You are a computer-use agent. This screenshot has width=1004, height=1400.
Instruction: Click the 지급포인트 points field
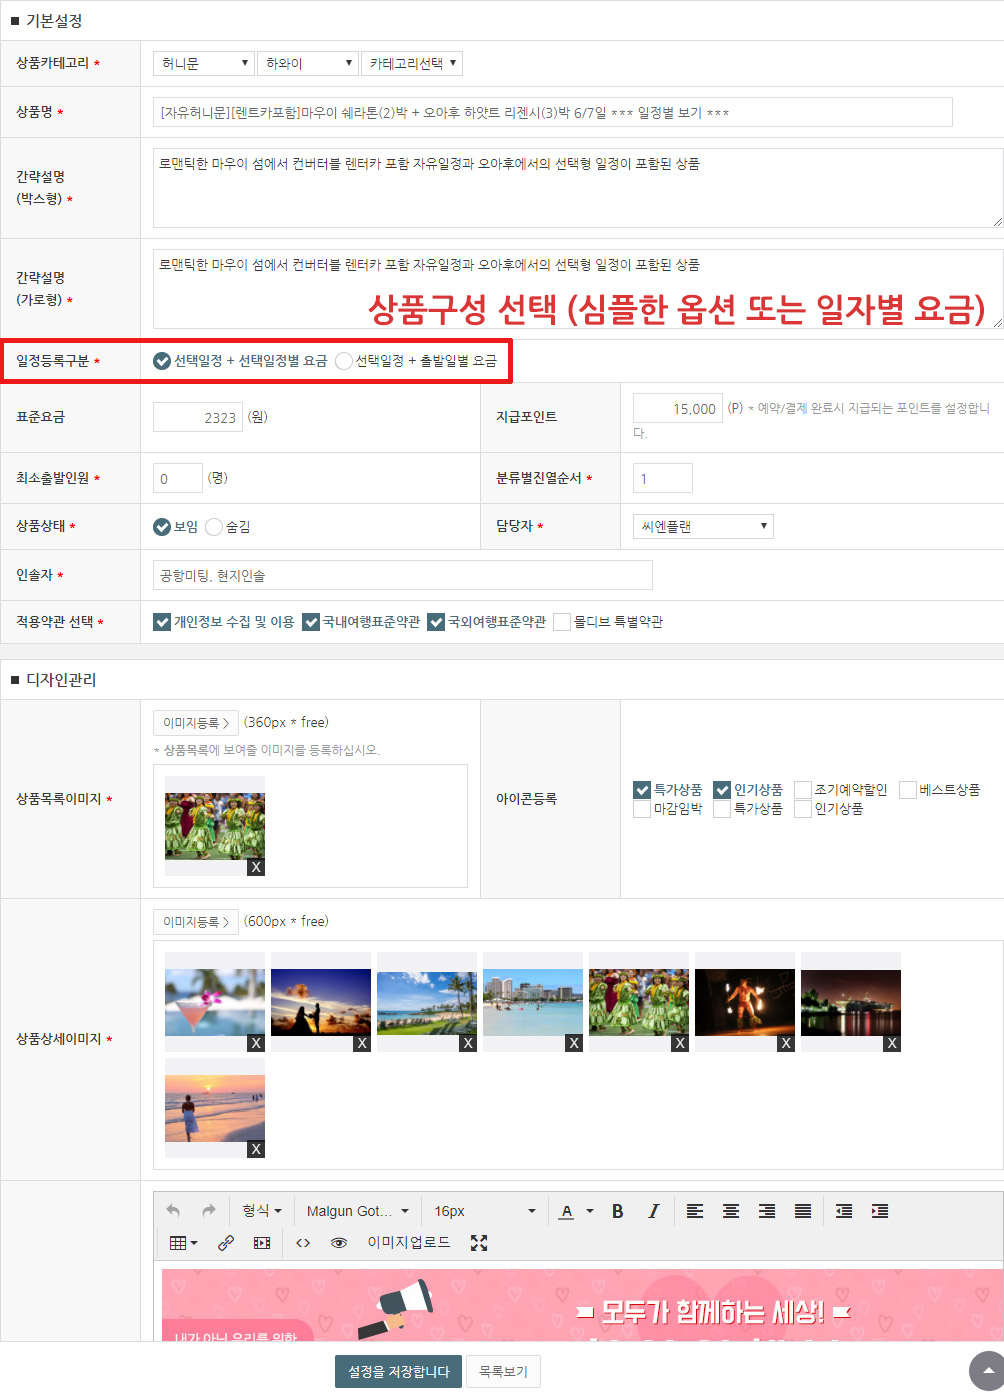(x=678, y=408)
